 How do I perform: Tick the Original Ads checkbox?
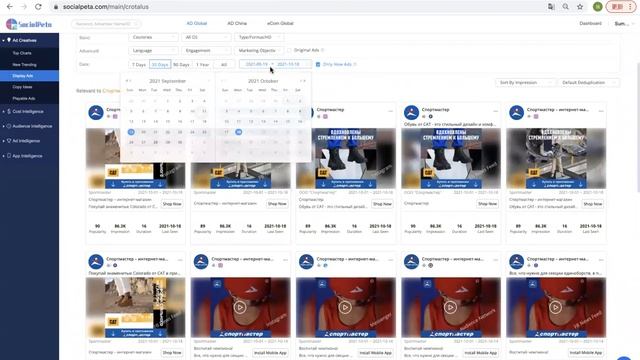click(x=289, y=50)
